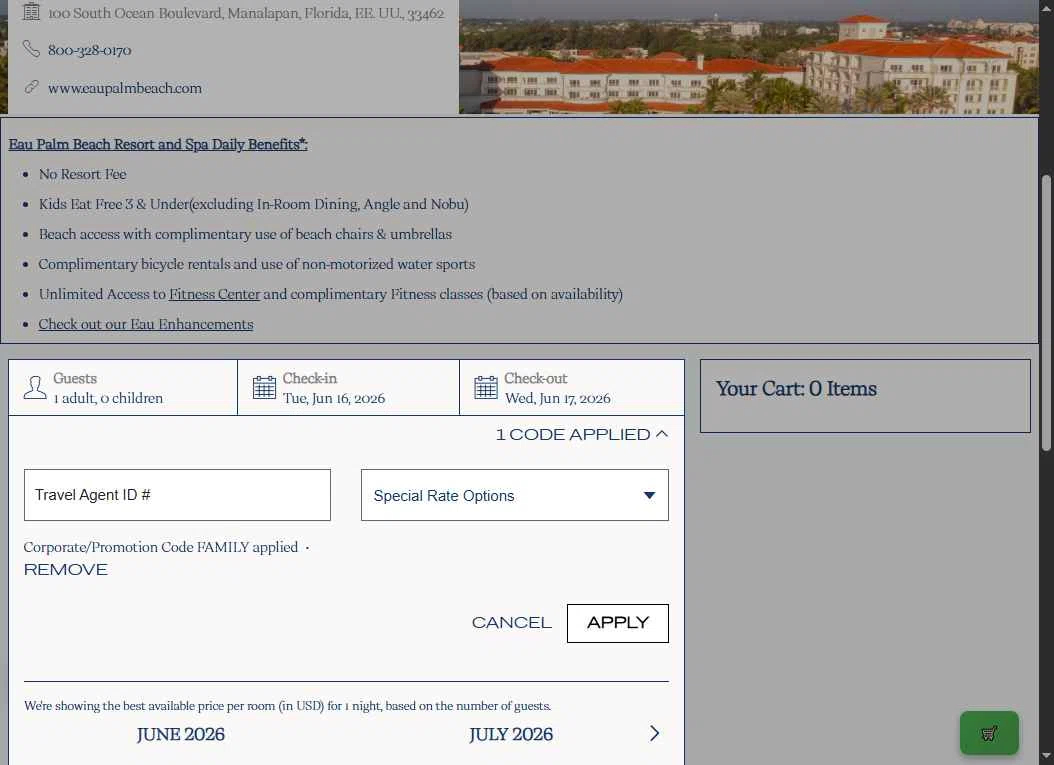
Task: Click the green shopping cart icon
Action: [989, 733]
